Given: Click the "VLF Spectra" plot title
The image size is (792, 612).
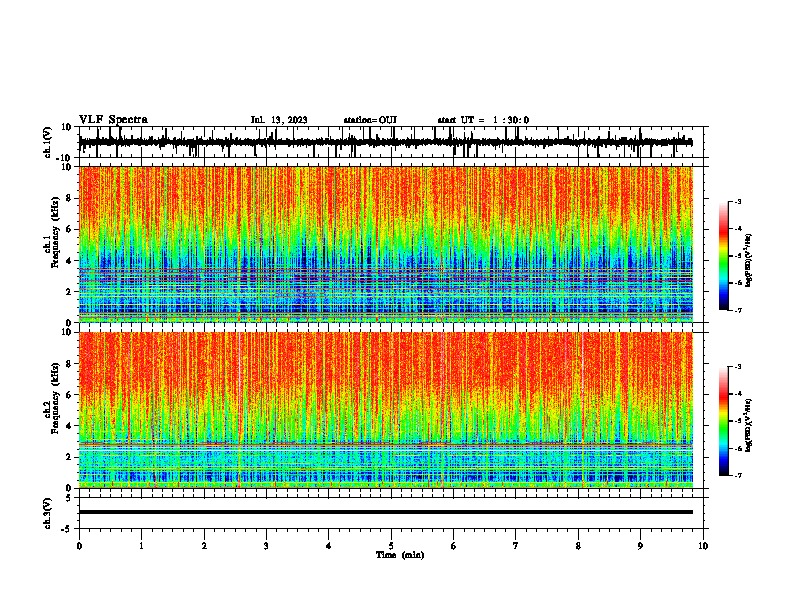Looking at the screenshot, I should coord(113,120).
